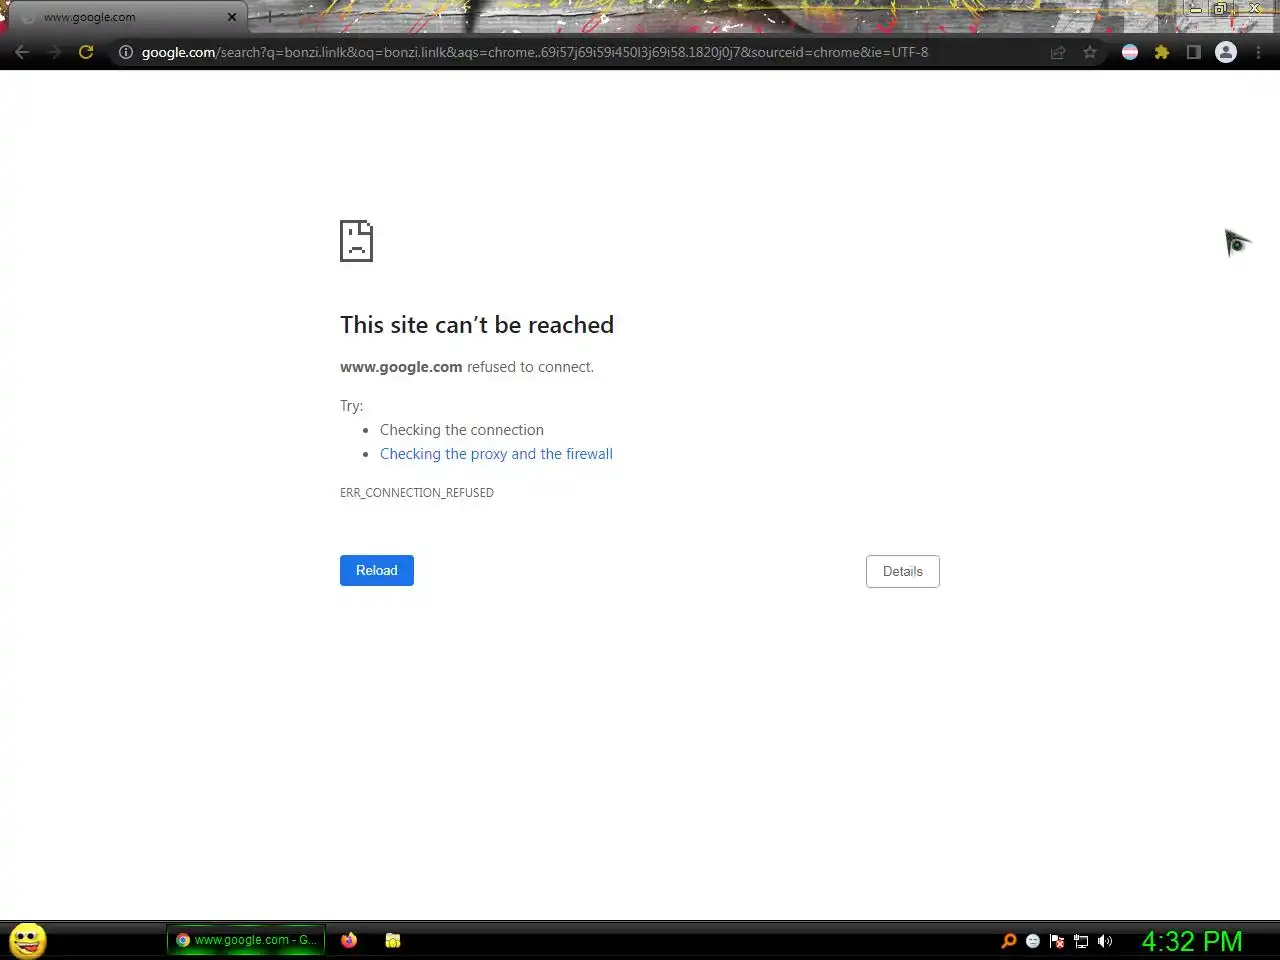Open Action Center flag tray icon
Screen dimensions: 1280x960
point(1057,940)
